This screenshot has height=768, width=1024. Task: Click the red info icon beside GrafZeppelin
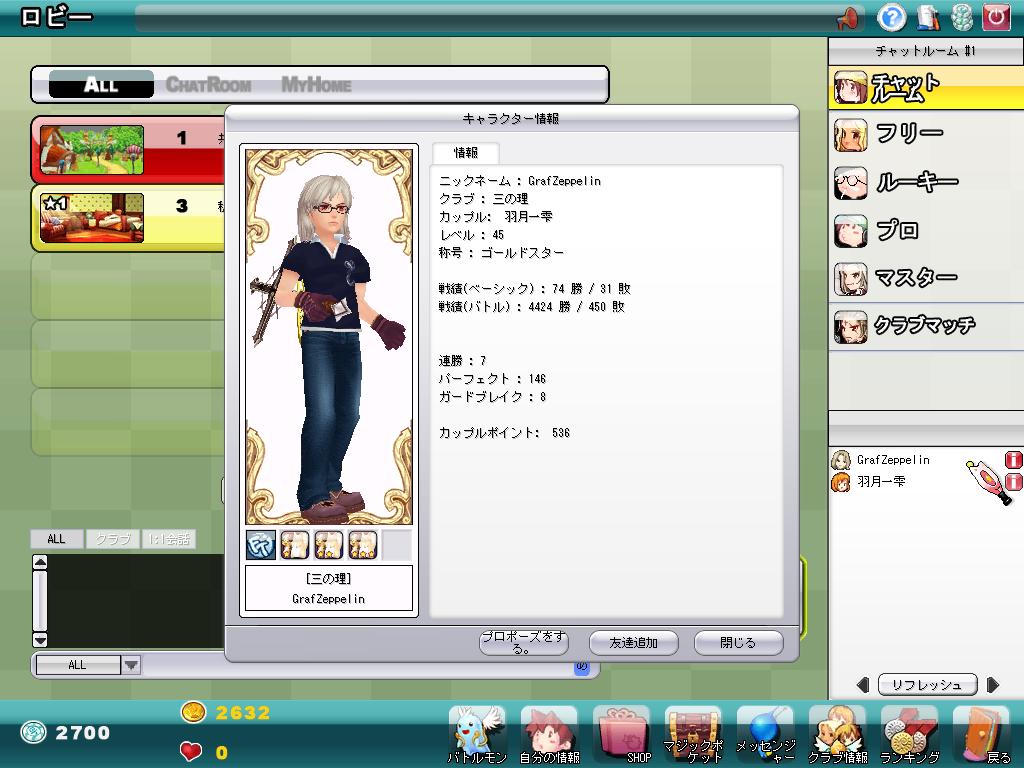(x=1013, y=460)
